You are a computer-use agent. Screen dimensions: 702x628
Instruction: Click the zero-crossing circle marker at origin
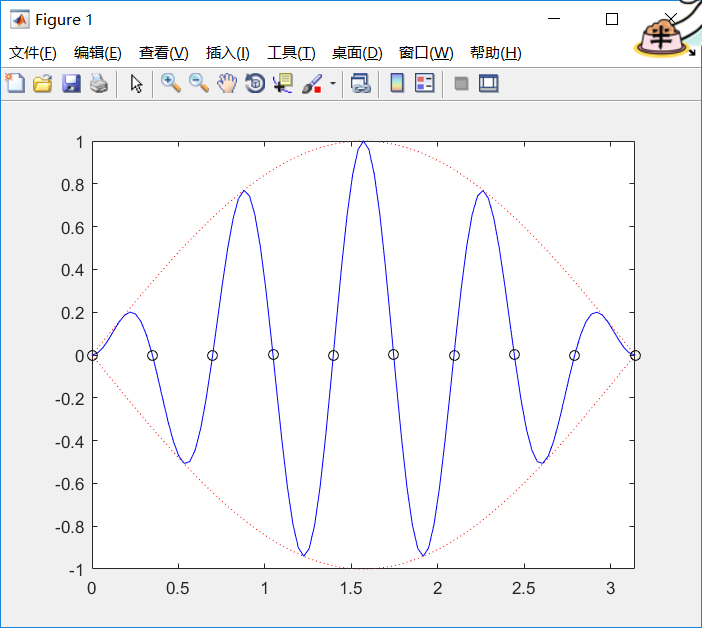point(92,355)
